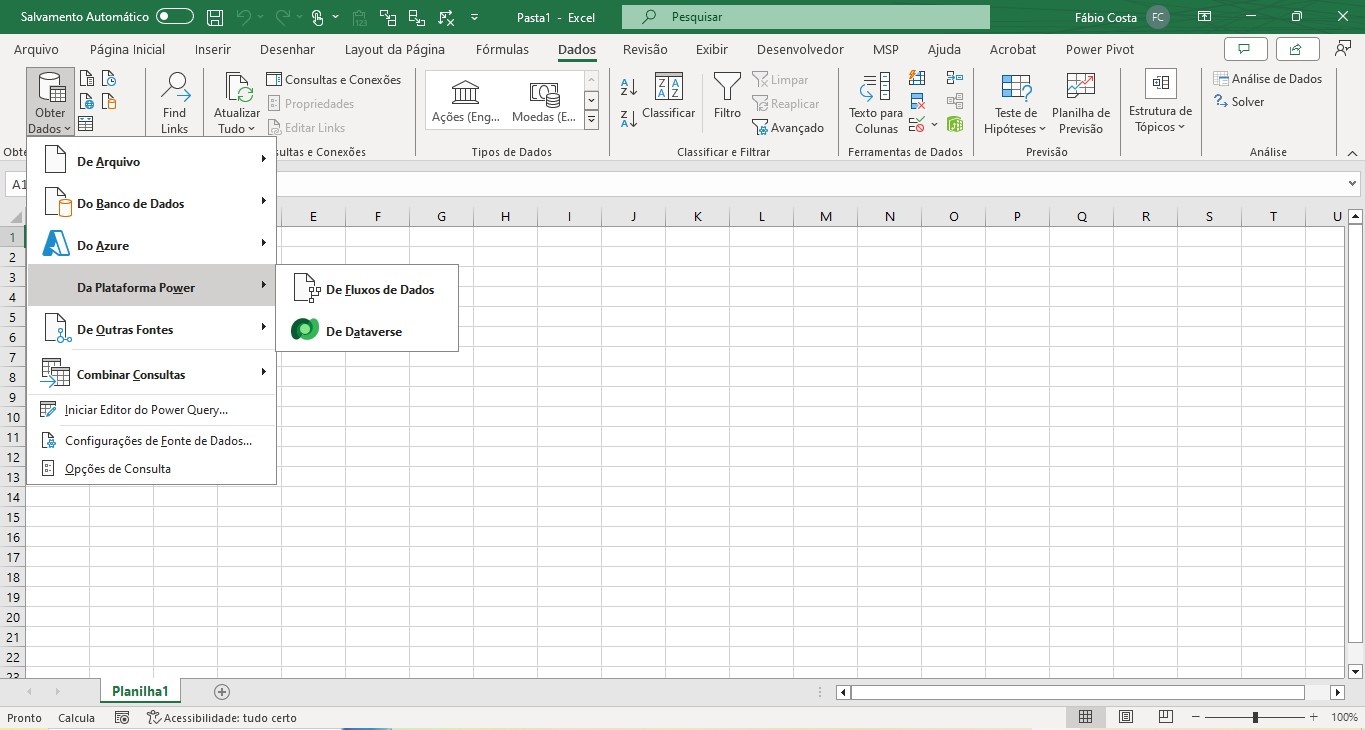This screenshot has width=1365, height=730.
Task: Sort descending with the Z to A icon
Action: click(629, 119)
